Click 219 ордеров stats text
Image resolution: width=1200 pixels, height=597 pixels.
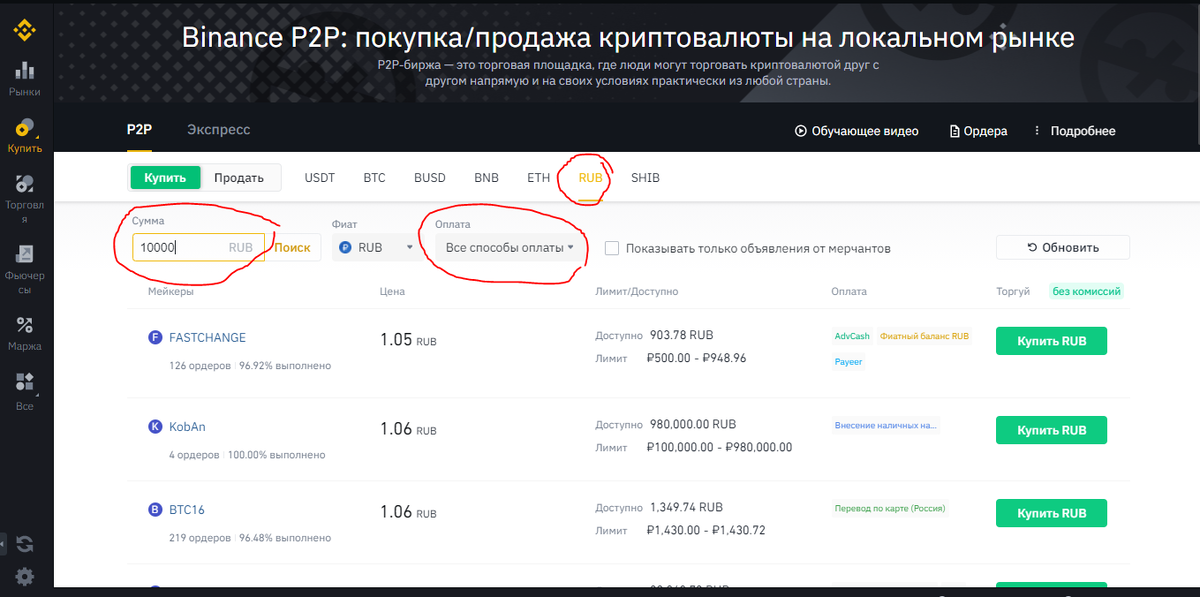coord(201,537)
